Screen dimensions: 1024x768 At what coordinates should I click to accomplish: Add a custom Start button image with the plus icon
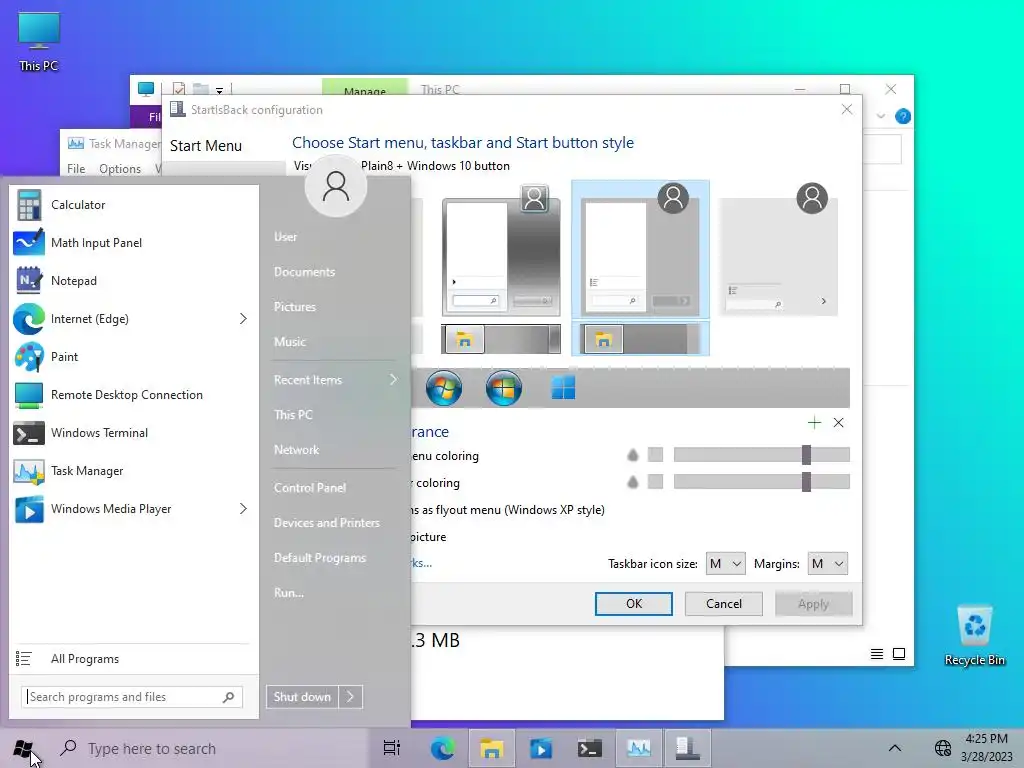point(814,423)
